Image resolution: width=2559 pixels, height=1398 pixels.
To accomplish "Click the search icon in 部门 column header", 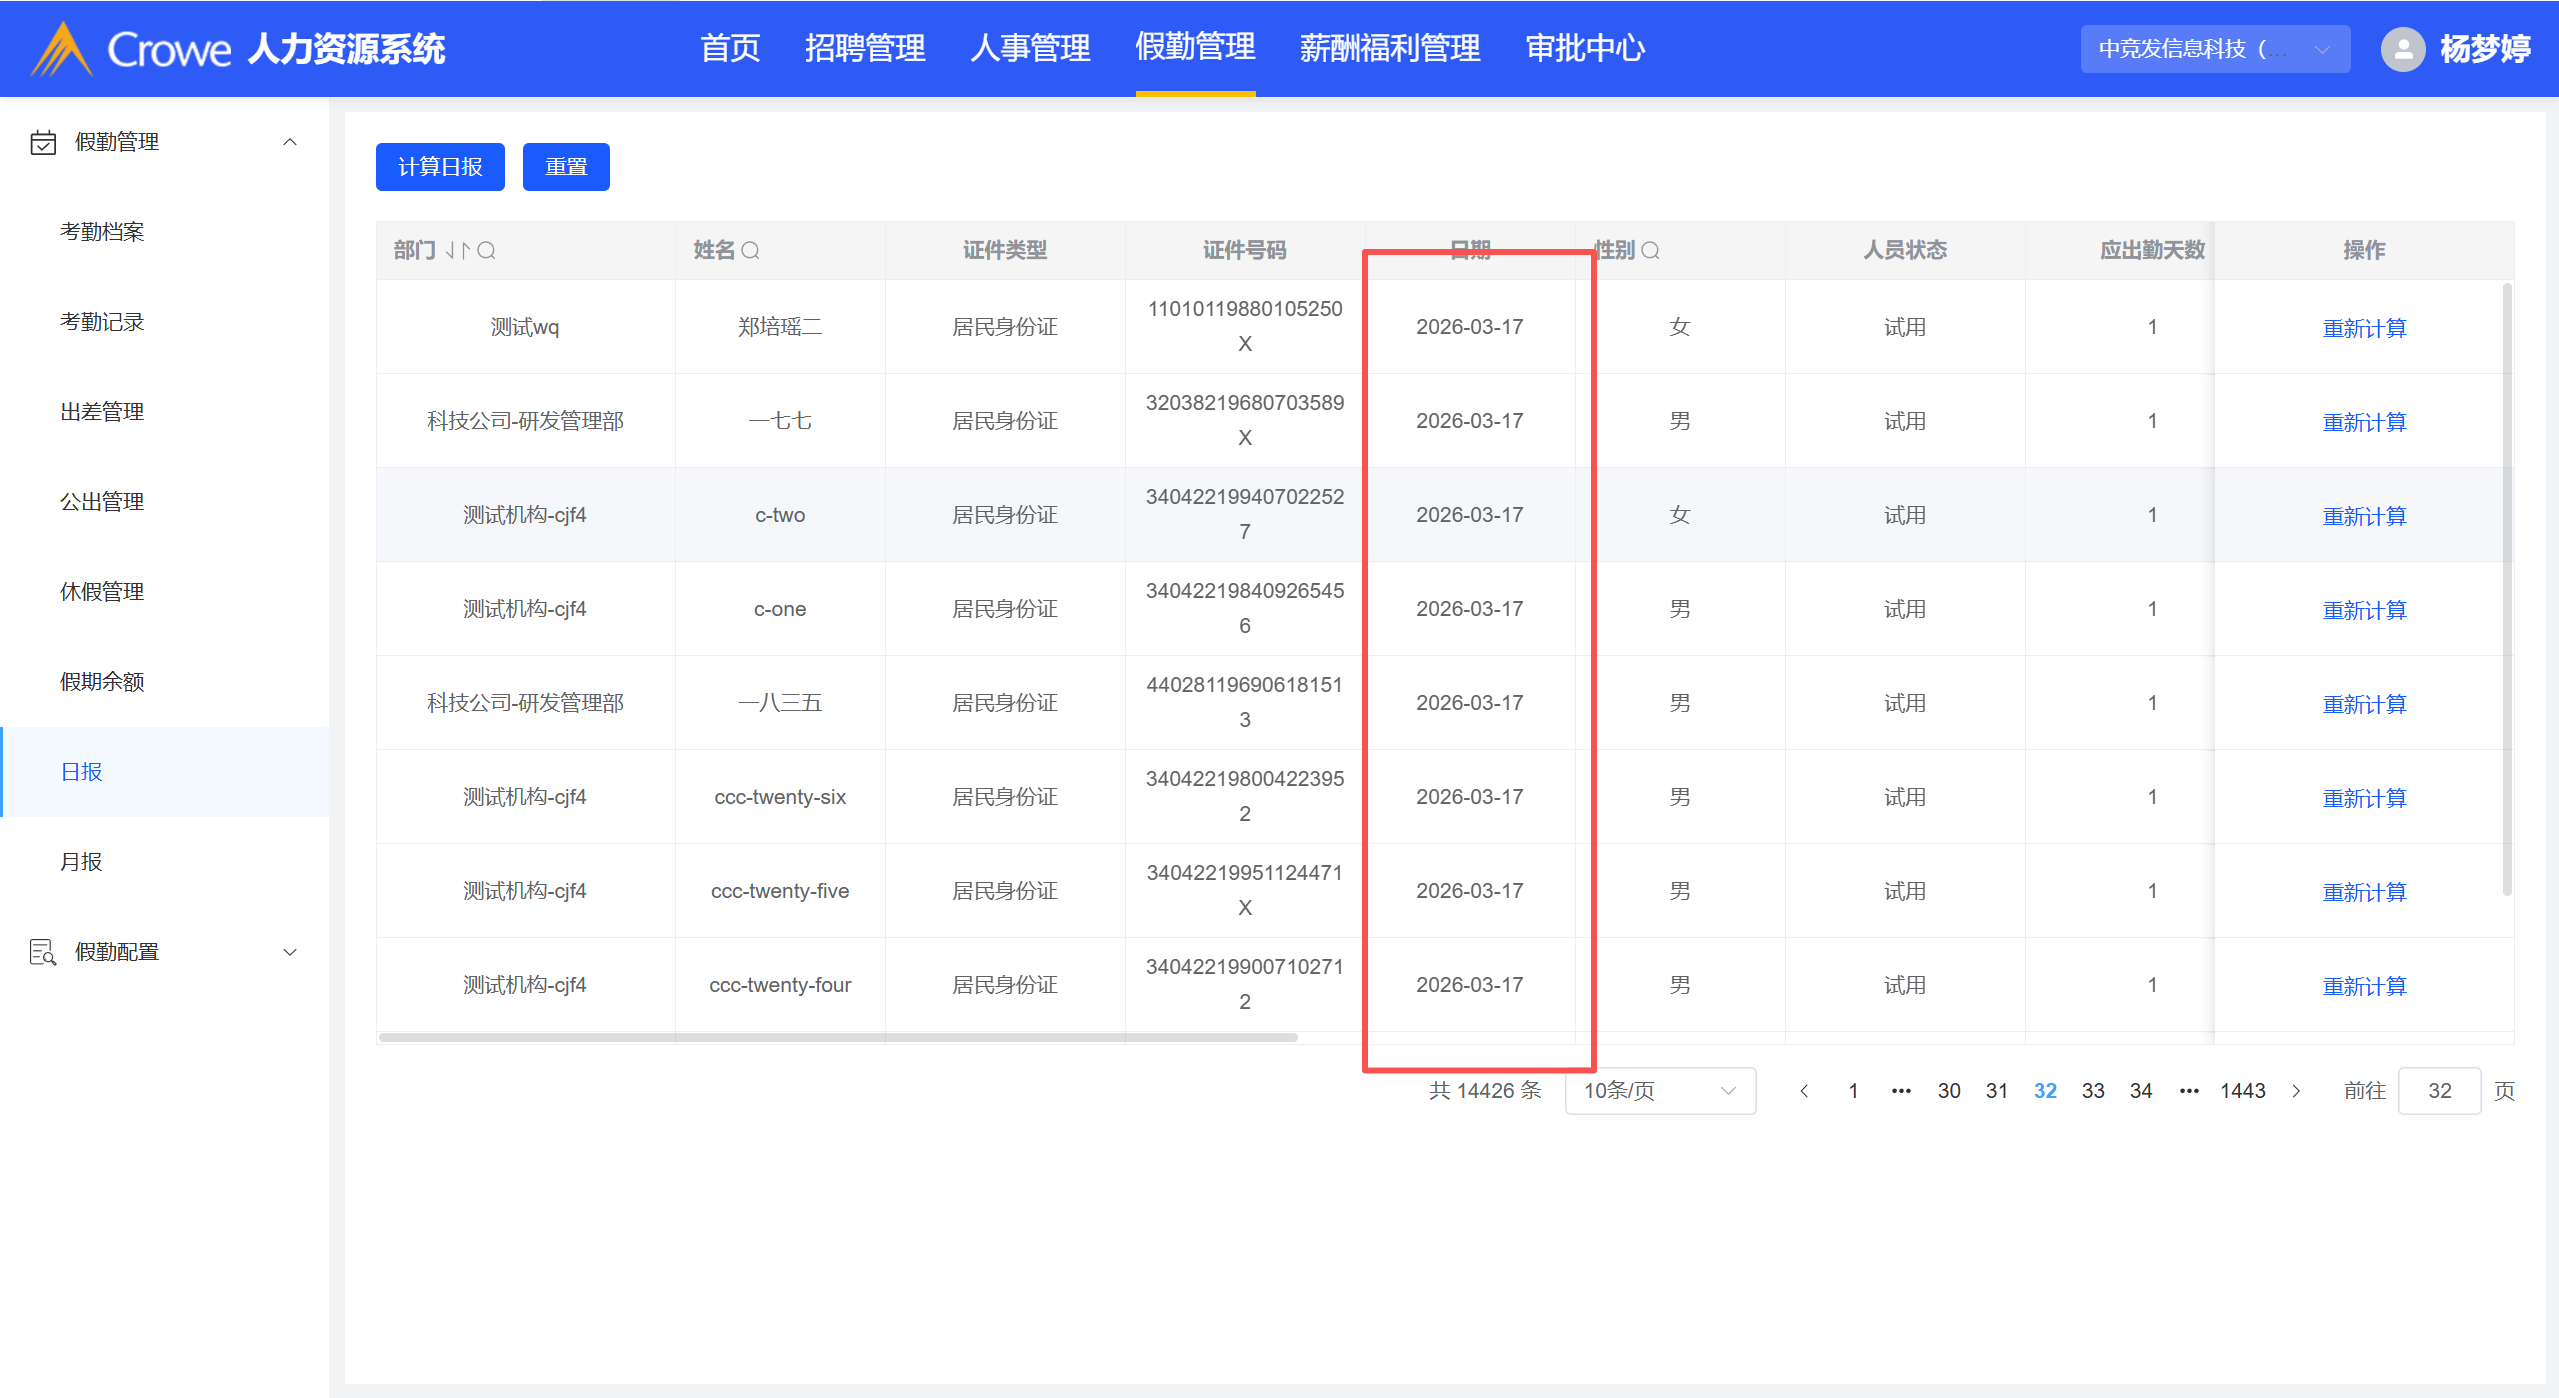I will tap(487, 250).
